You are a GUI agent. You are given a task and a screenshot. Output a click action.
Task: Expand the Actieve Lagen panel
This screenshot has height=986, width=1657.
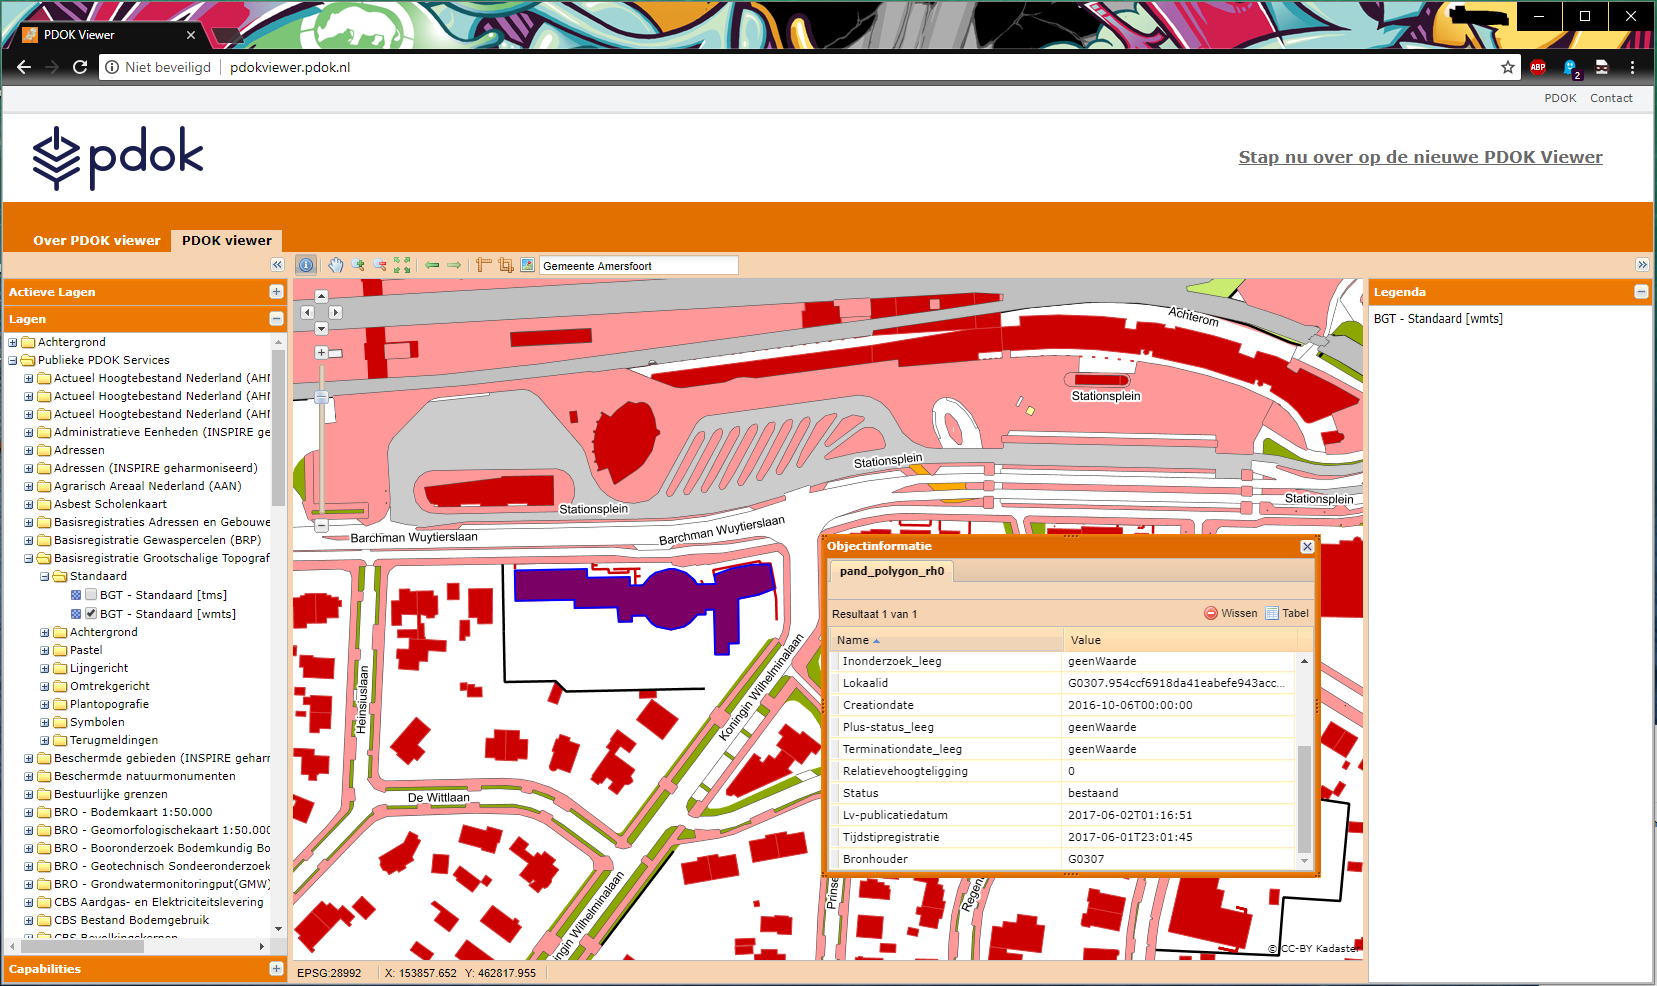(x=276, y=292)
